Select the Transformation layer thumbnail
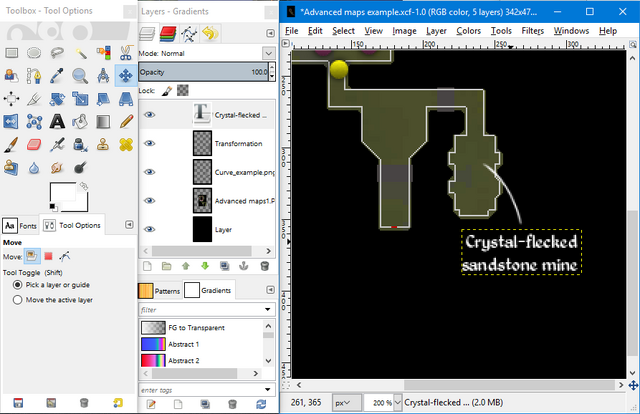This screenshot has width=640, height=414. pyautogui.click(x=202, y=143)
